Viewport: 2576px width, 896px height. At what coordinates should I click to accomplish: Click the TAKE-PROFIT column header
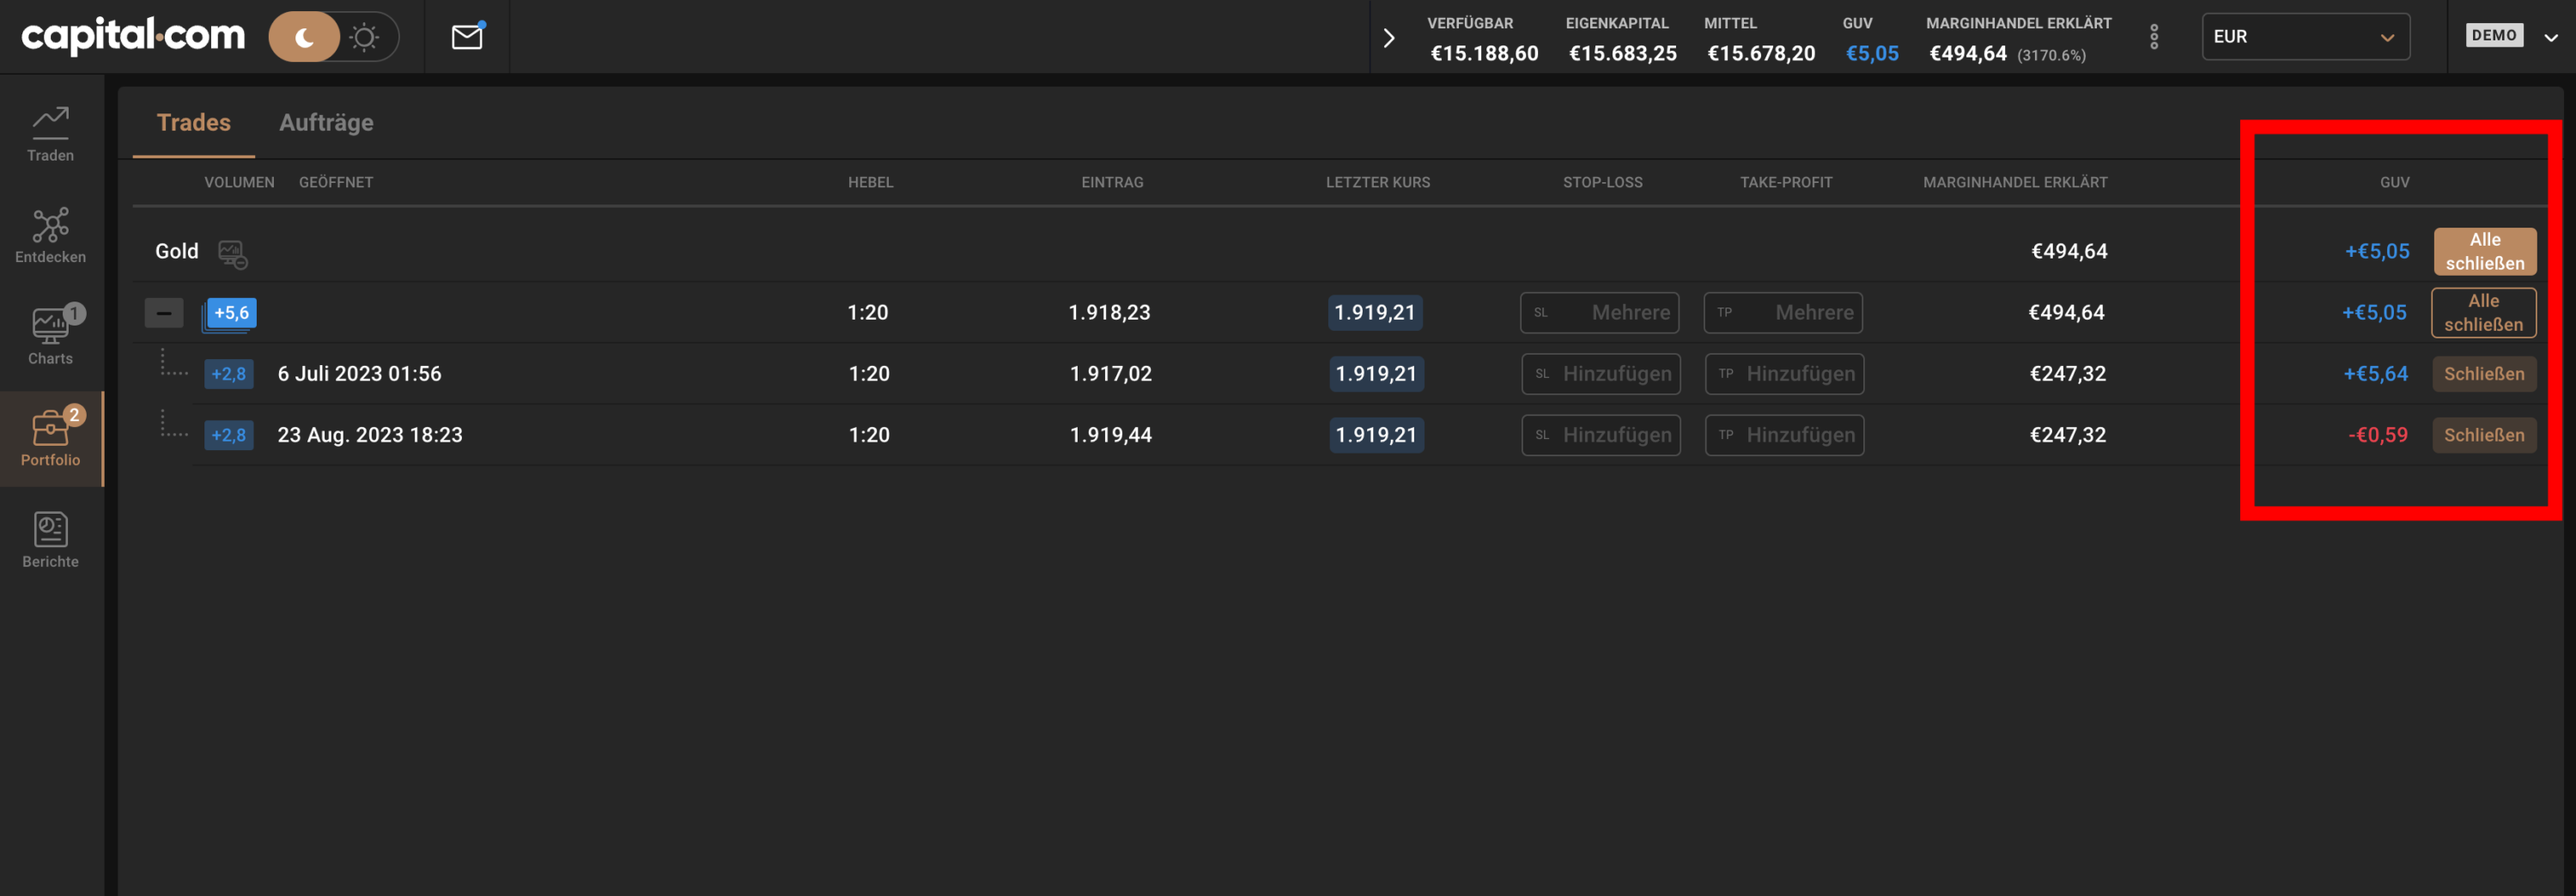pos(1786,182)
